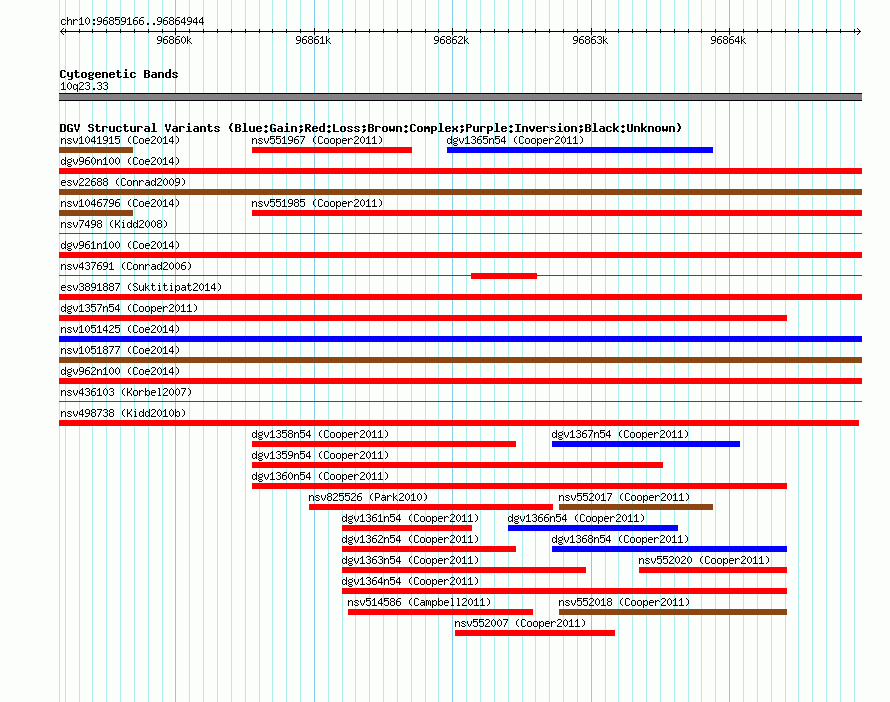This screenshot has height=702, width=890.
Task: Click the nsv1041915 (Coe2014) variant label
Action: point(120,140)
